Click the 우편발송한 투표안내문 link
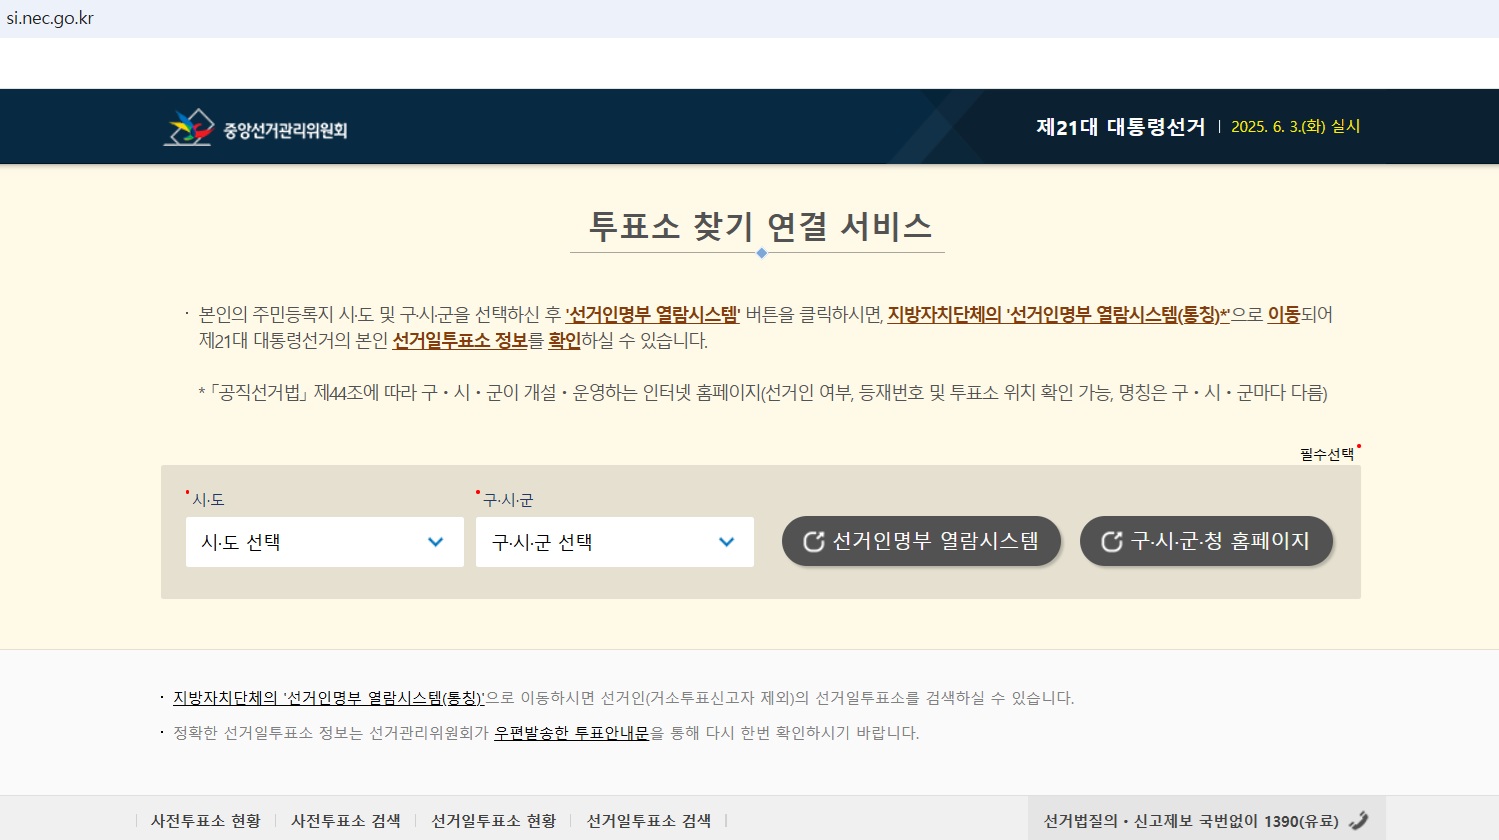 (x=573, y=731)
